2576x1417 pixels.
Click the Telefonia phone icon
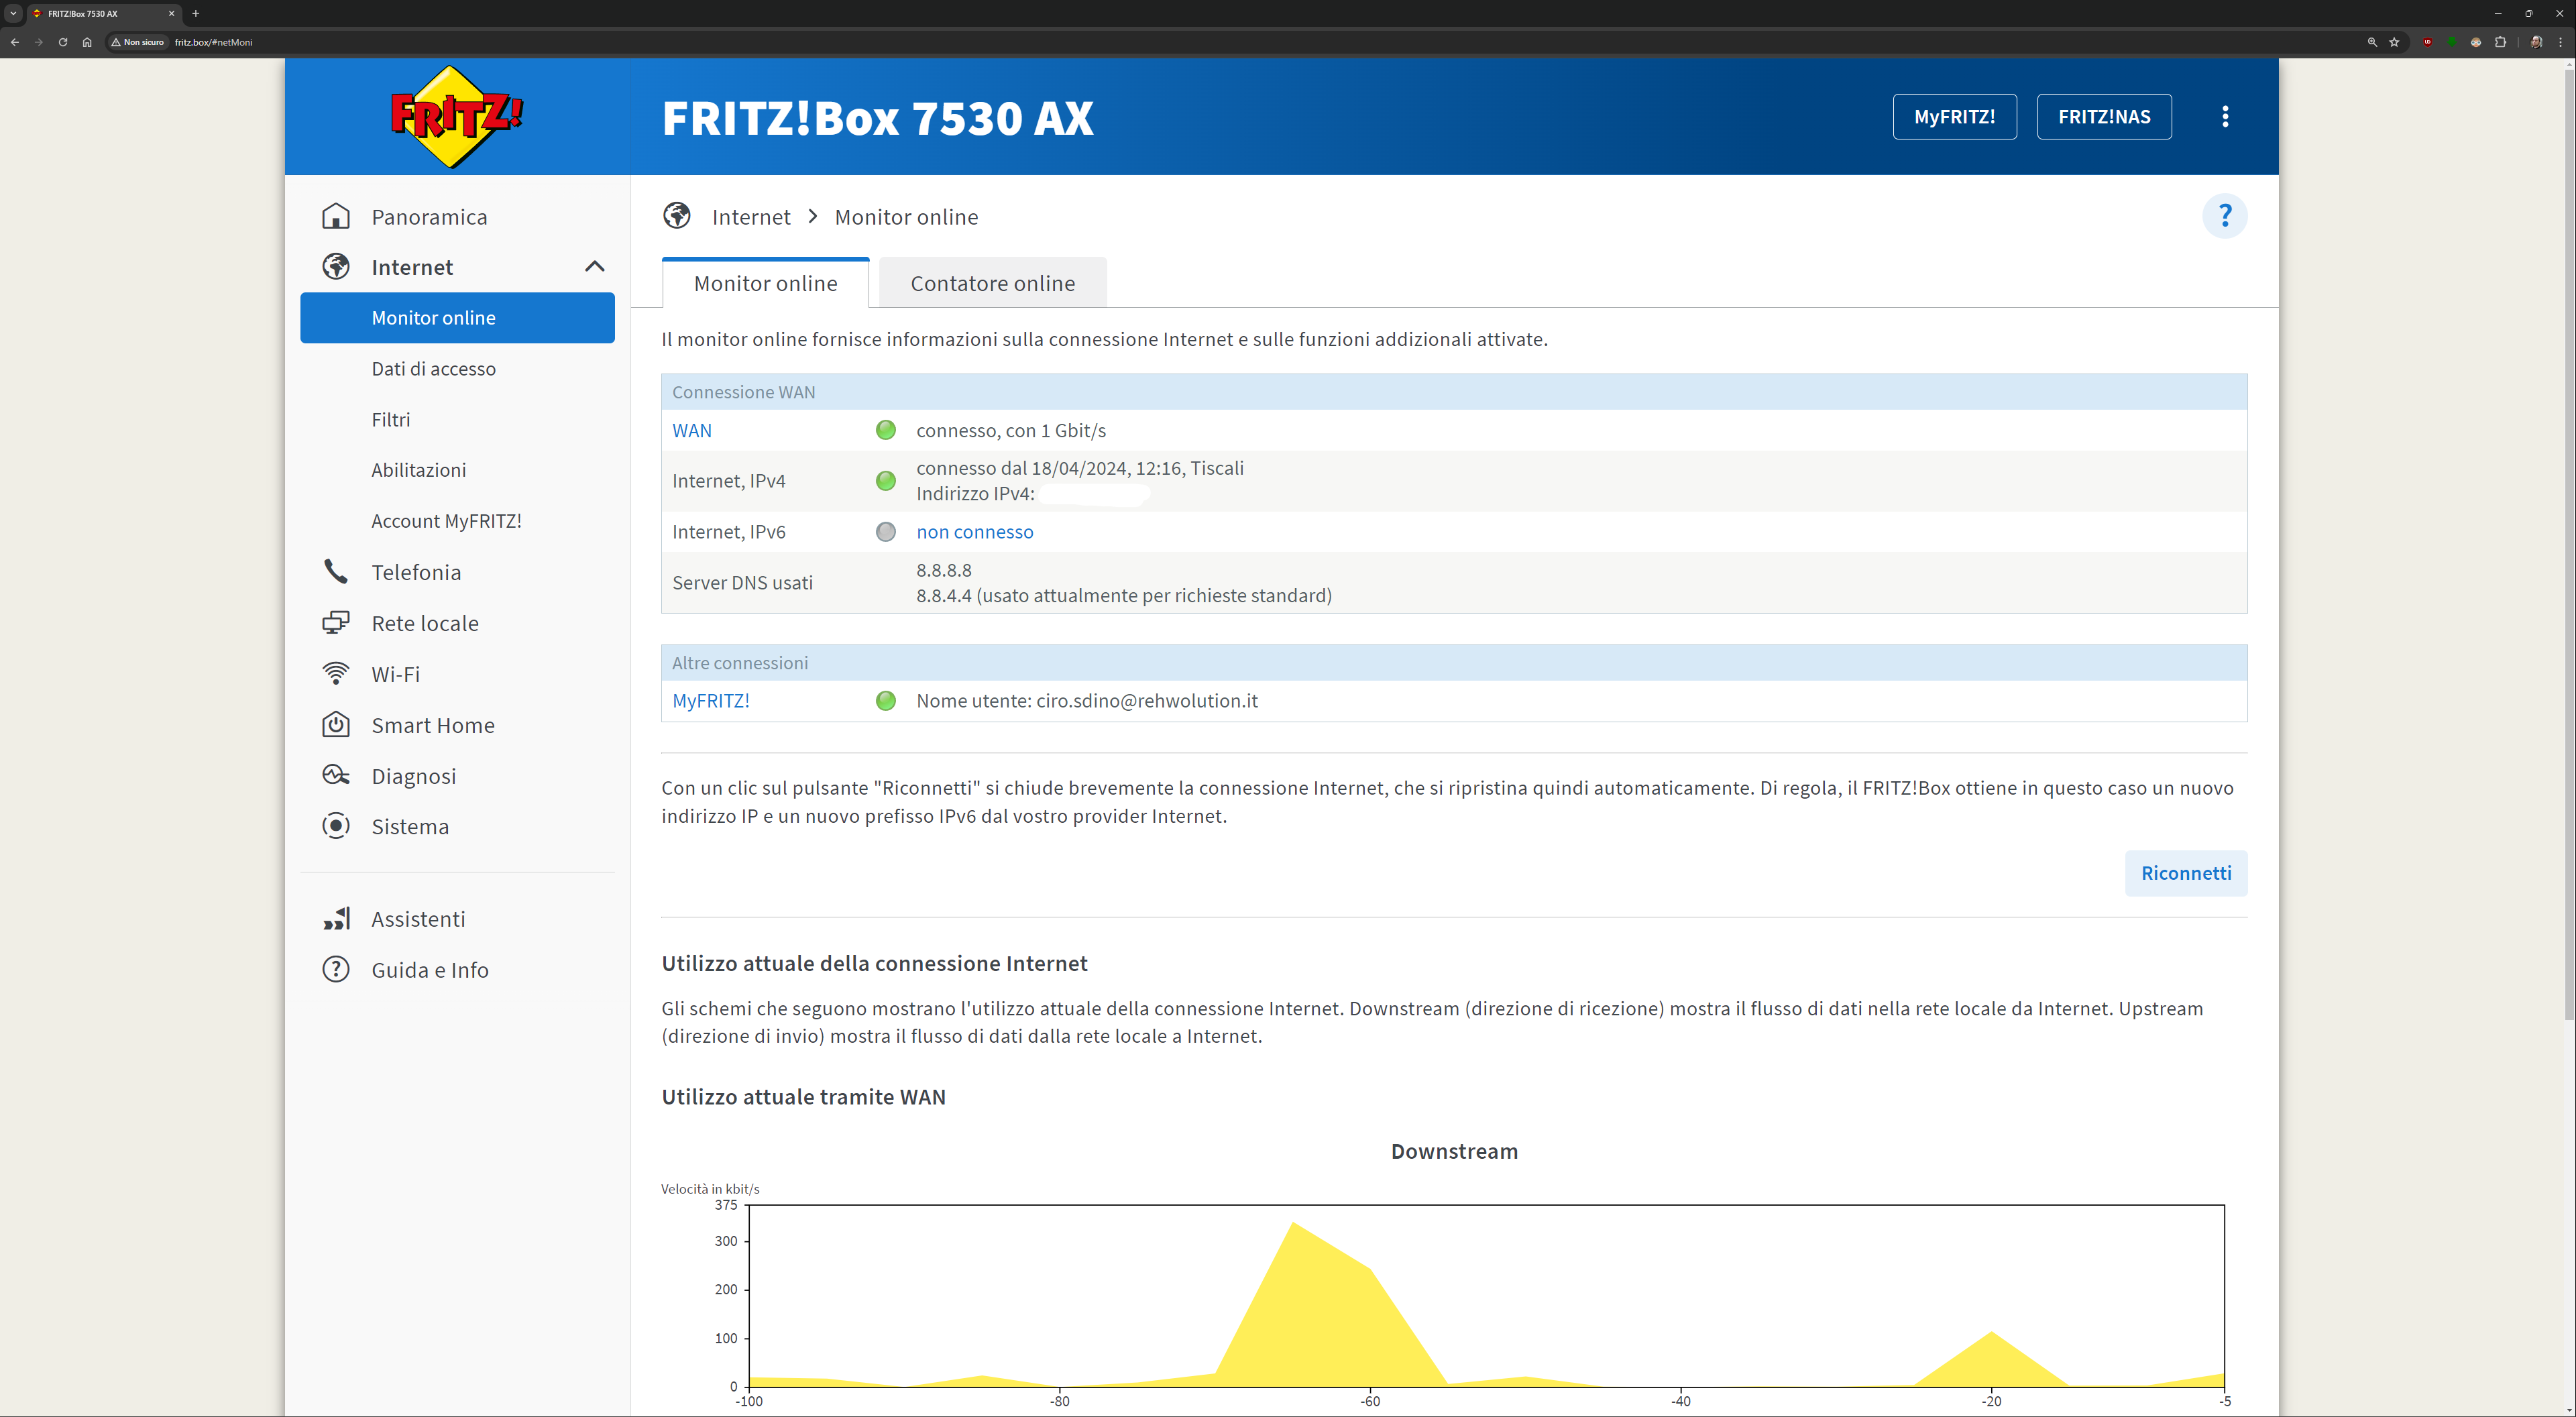click(x=336, y=572)
